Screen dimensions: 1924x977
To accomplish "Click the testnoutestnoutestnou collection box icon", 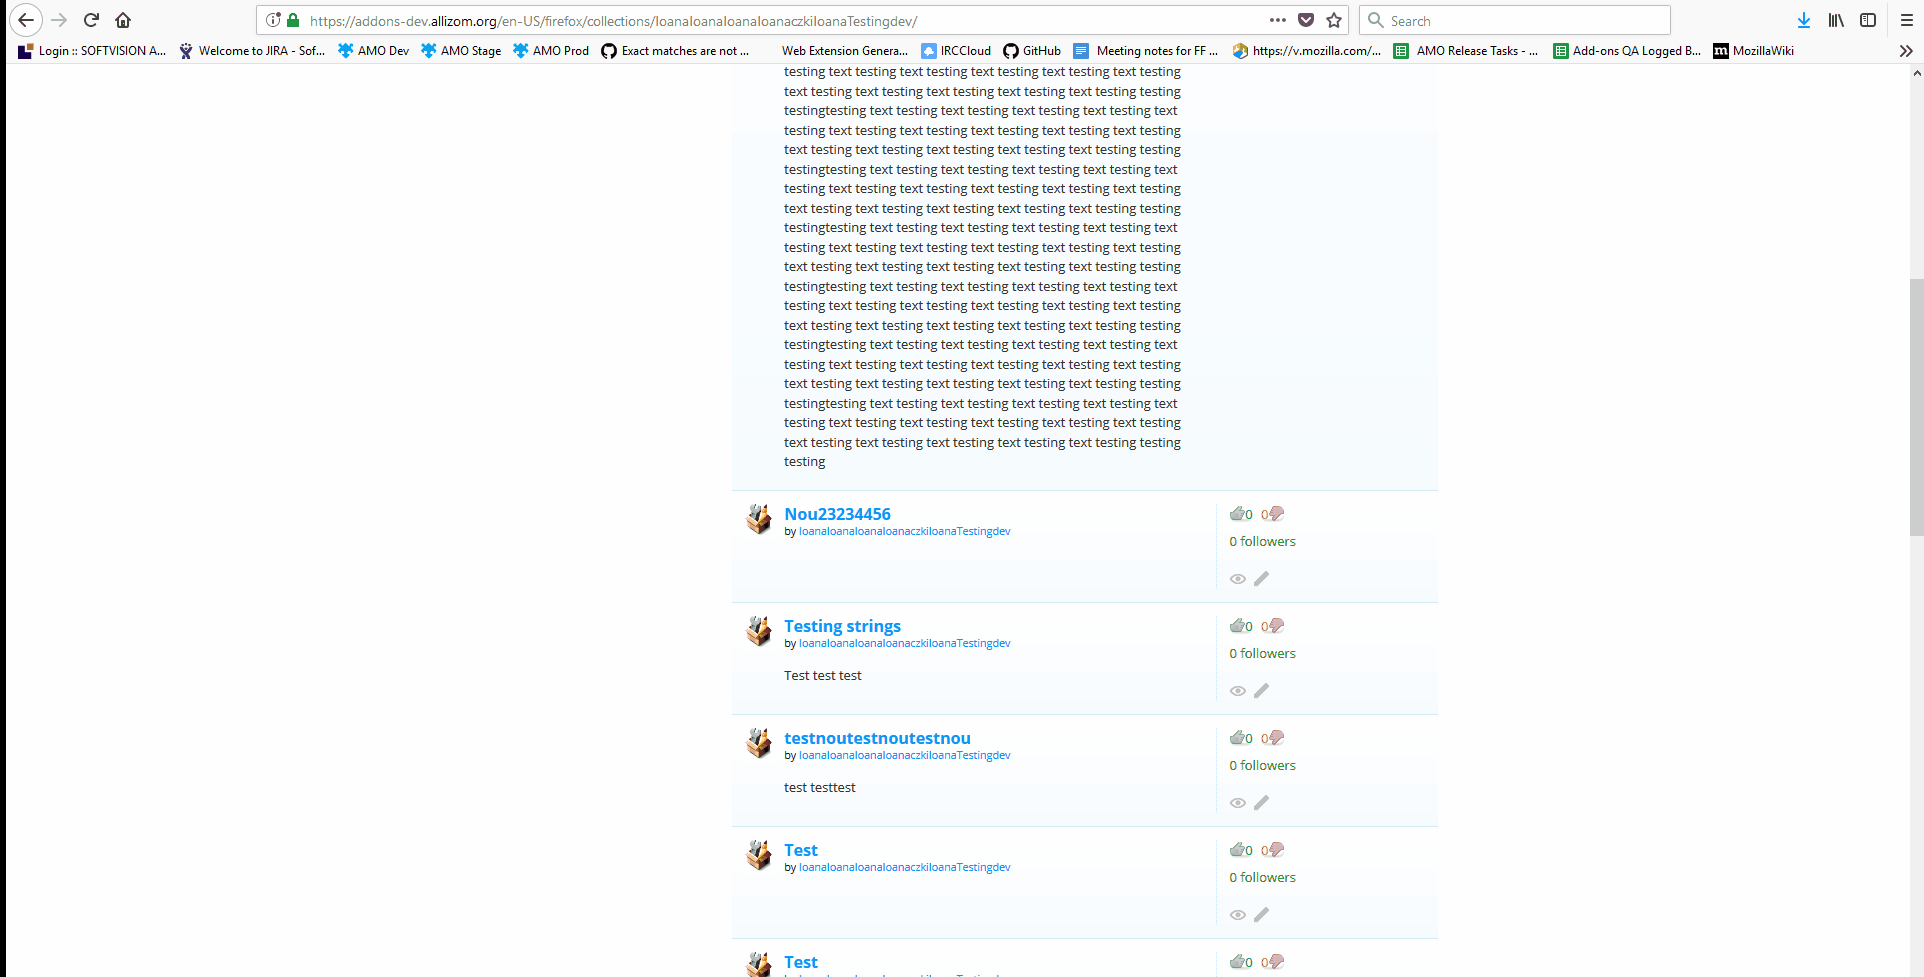I will (759, 743).
